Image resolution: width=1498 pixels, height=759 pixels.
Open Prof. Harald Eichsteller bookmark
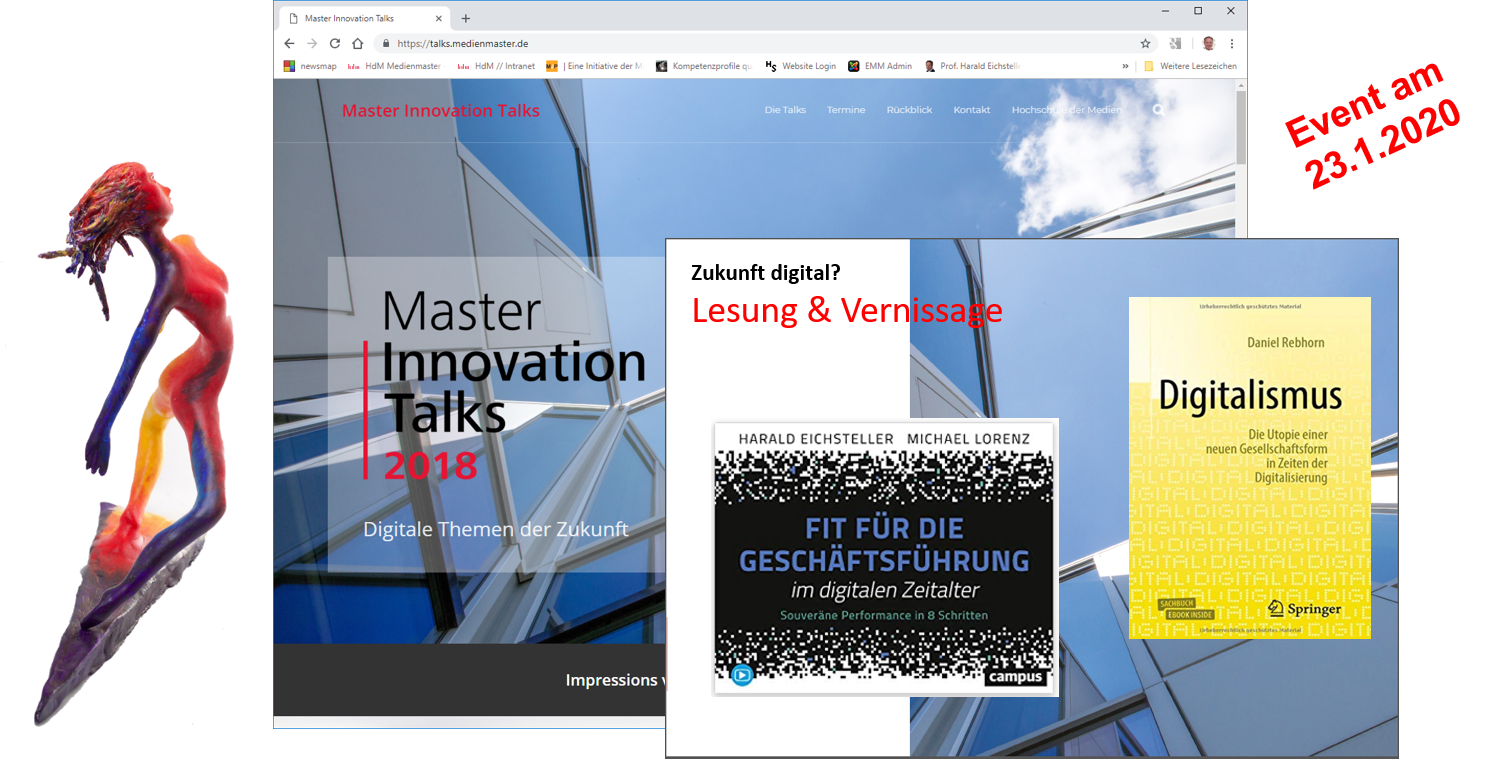click(x=972, y=66)
